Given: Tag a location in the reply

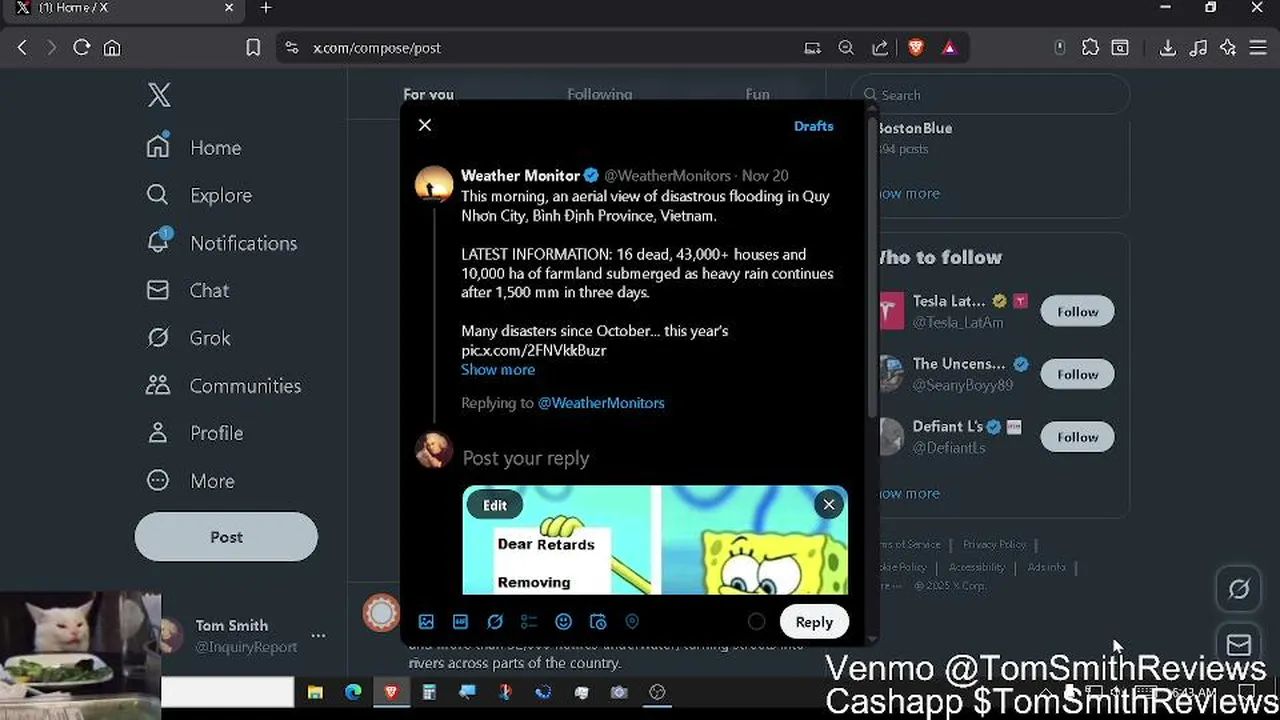Looking at the screenshot, I should [x=632, y=622].
